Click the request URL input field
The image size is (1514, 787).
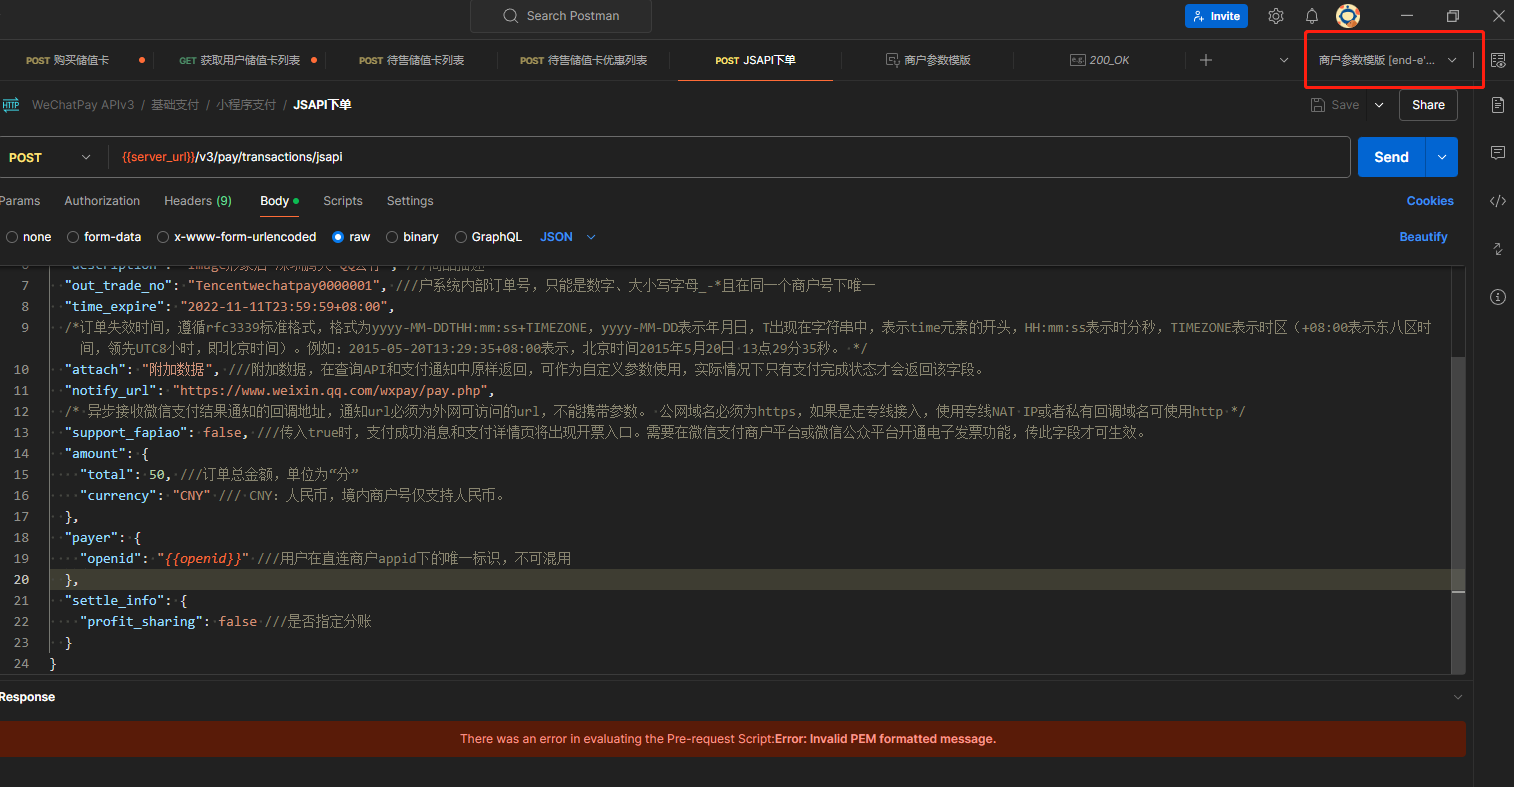(728, 157)
